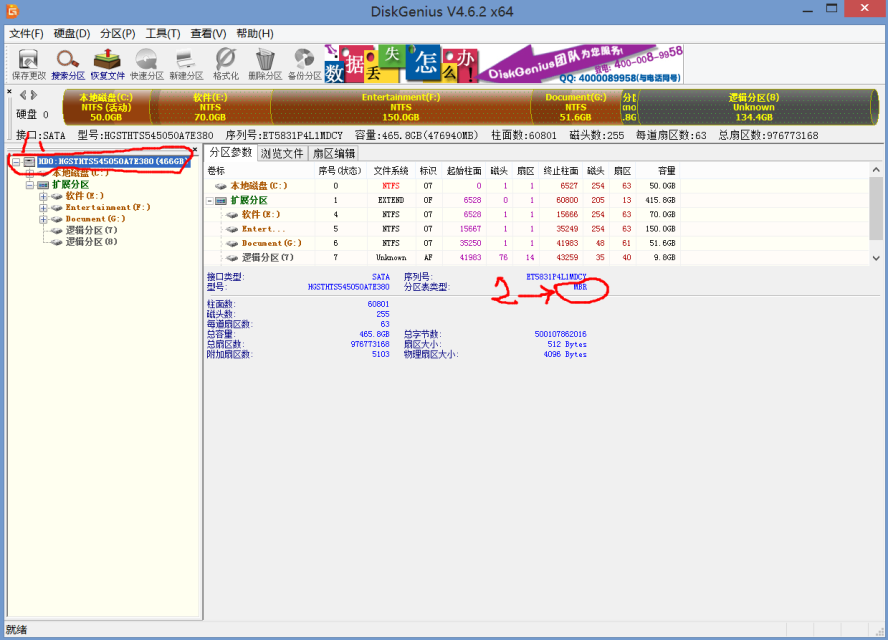The image size is (888, 640).
Task: Click the partition table scrollbar up arrow
Action: (x=876, y=169)
